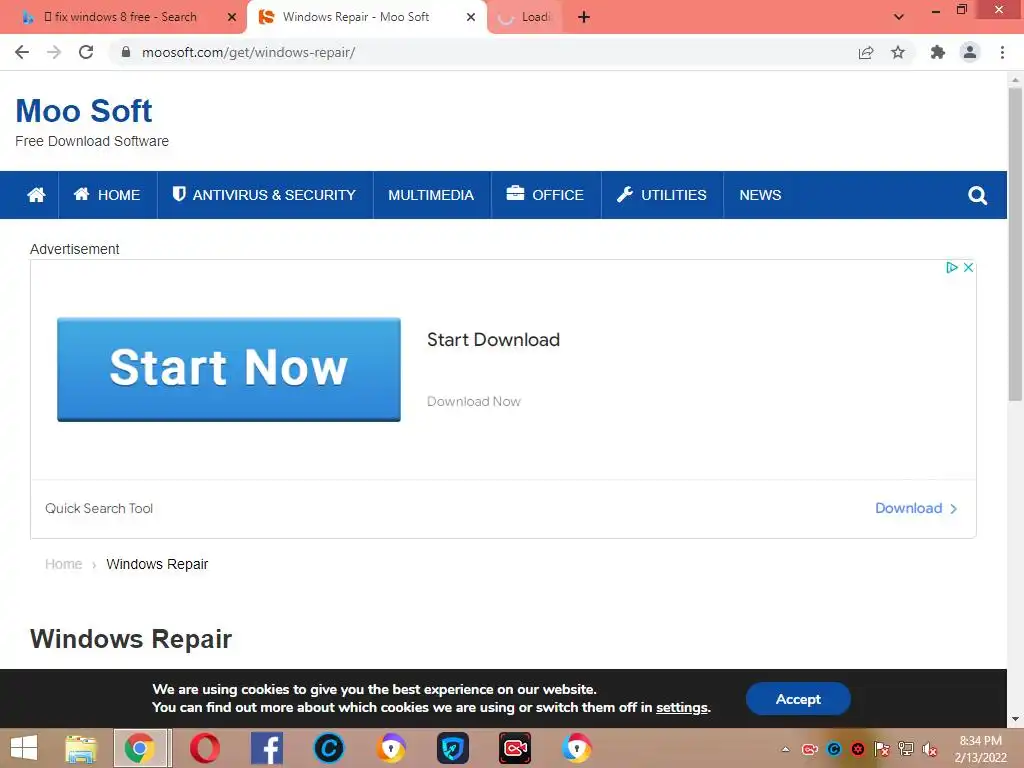Open Antivirus & Security menu
1024x768 pixels.
(264, 195)
